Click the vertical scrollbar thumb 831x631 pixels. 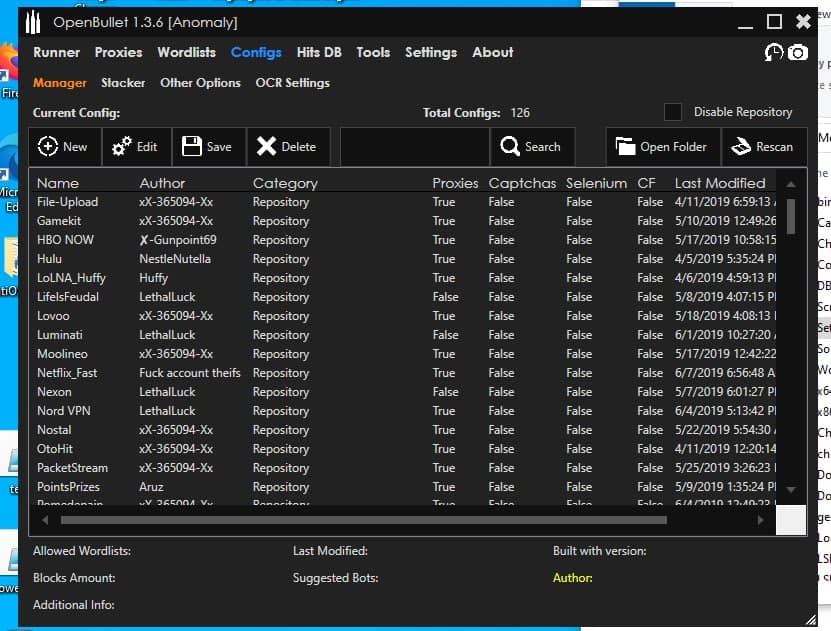pos(791,216)
